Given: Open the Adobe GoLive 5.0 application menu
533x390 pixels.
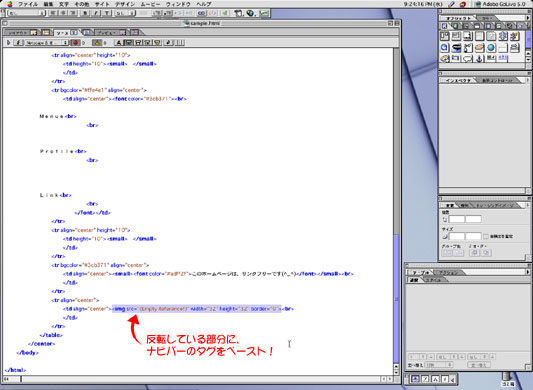Looking at the screenshot, I should [x=500, y=4].
